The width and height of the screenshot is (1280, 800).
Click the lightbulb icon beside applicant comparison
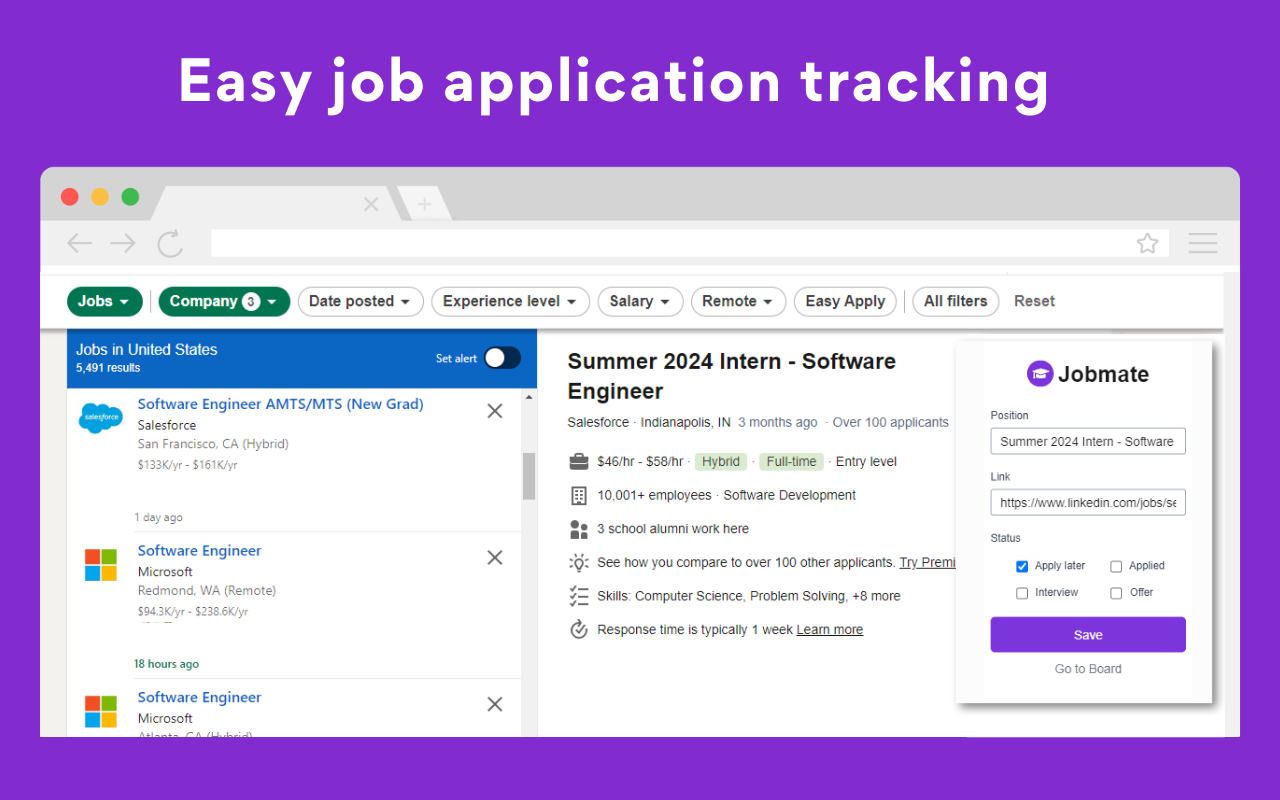pyautogui.click(x=578, y=562)
